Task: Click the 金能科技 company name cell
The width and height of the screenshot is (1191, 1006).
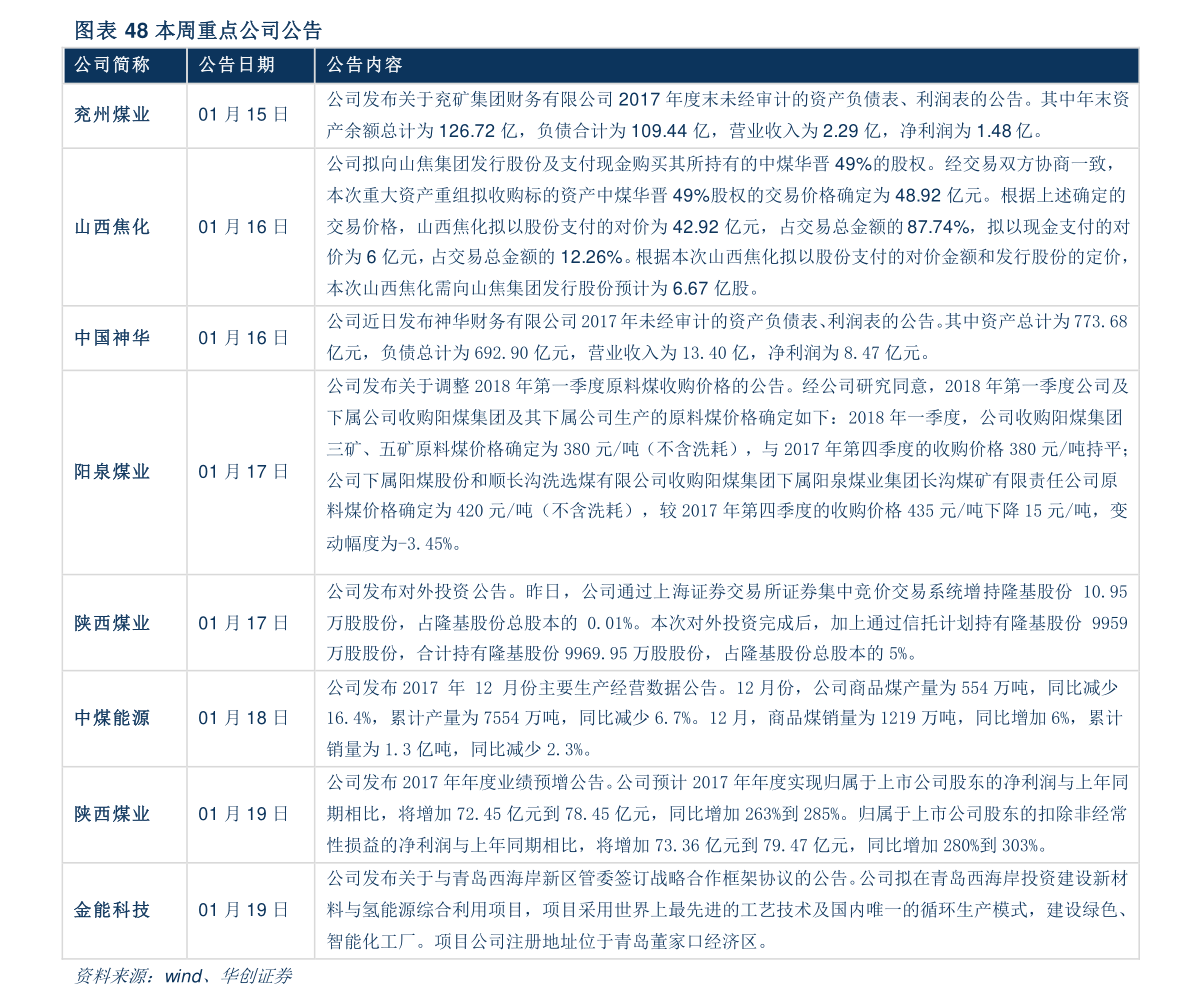Action: pyautogui.click(x=112, y=910)
